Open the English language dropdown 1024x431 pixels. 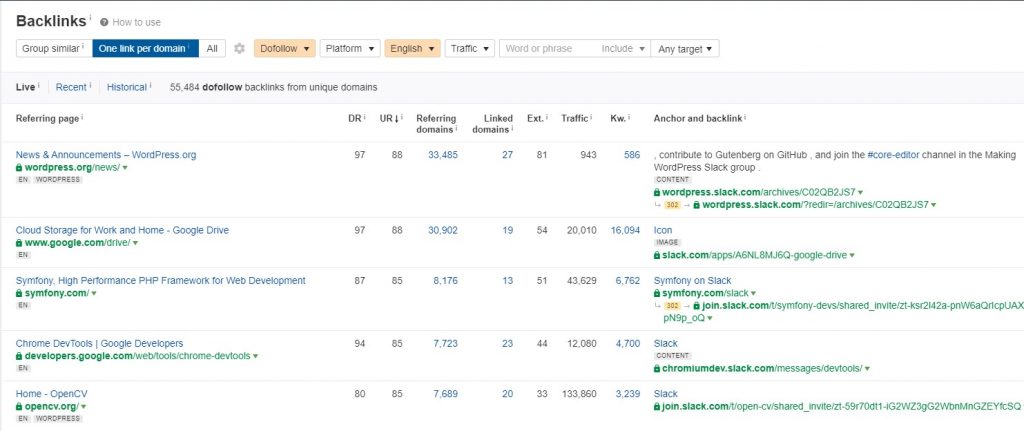(413, 48)
